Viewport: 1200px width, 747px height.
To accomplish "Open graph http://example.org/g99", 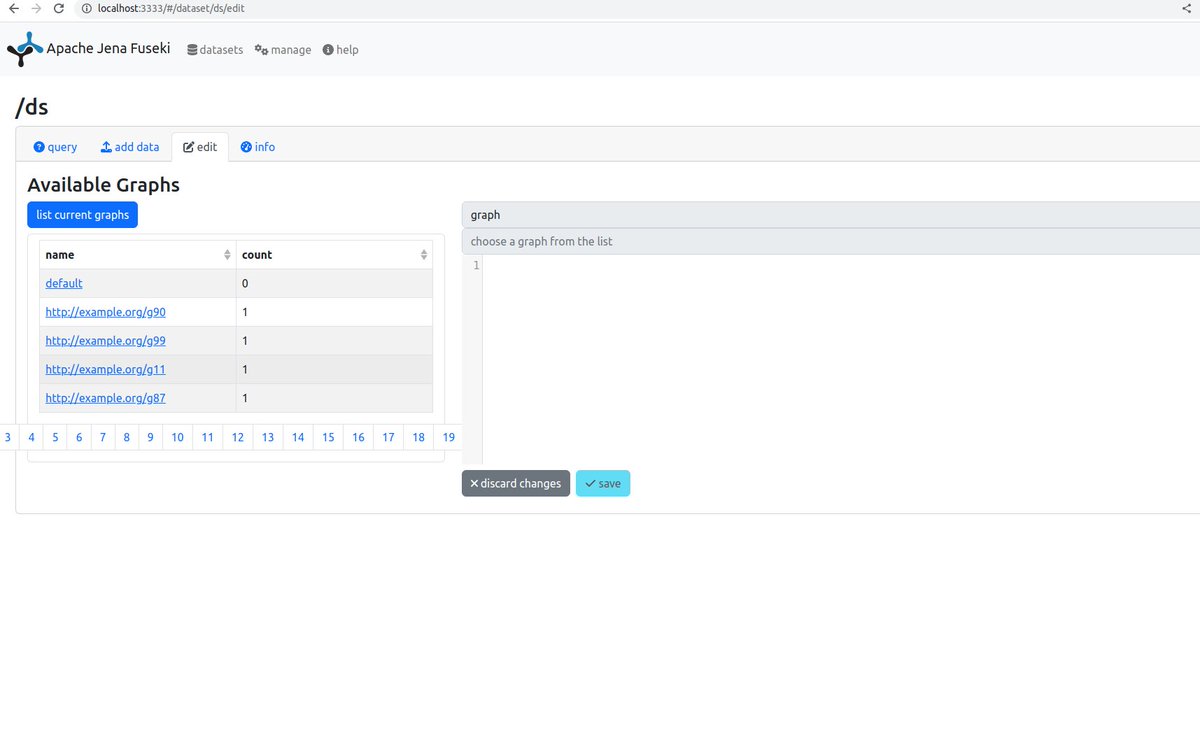I will click(106, 341).
